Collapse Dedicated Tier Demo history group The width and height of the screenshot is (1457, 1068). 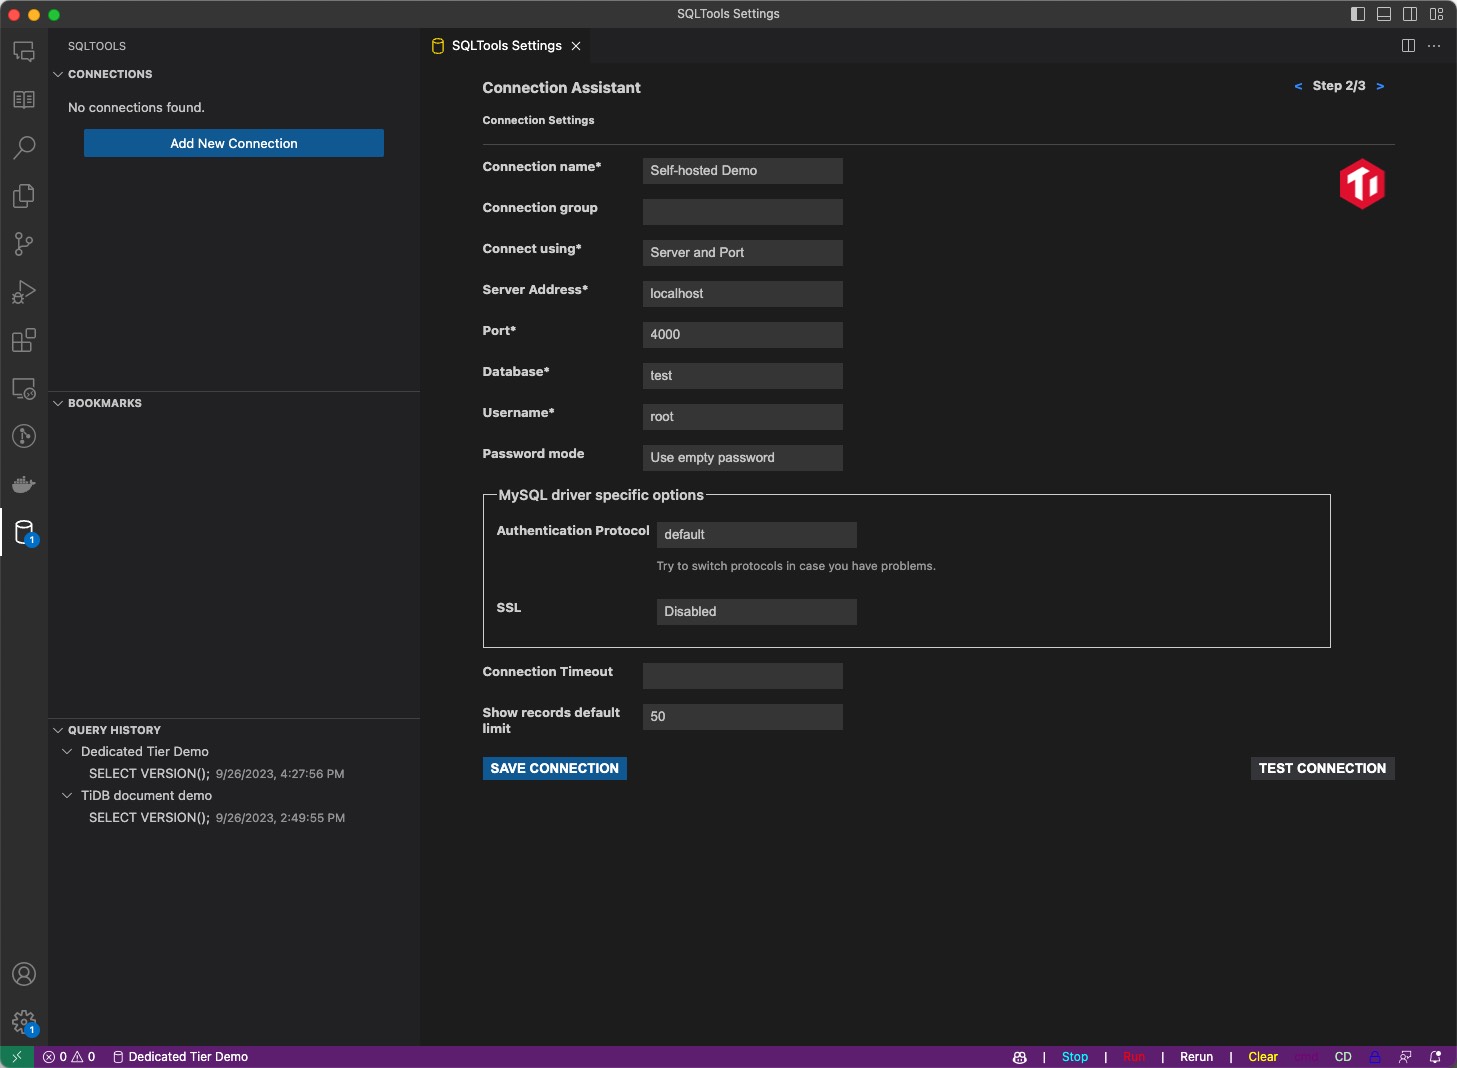[x=68, y=752]
